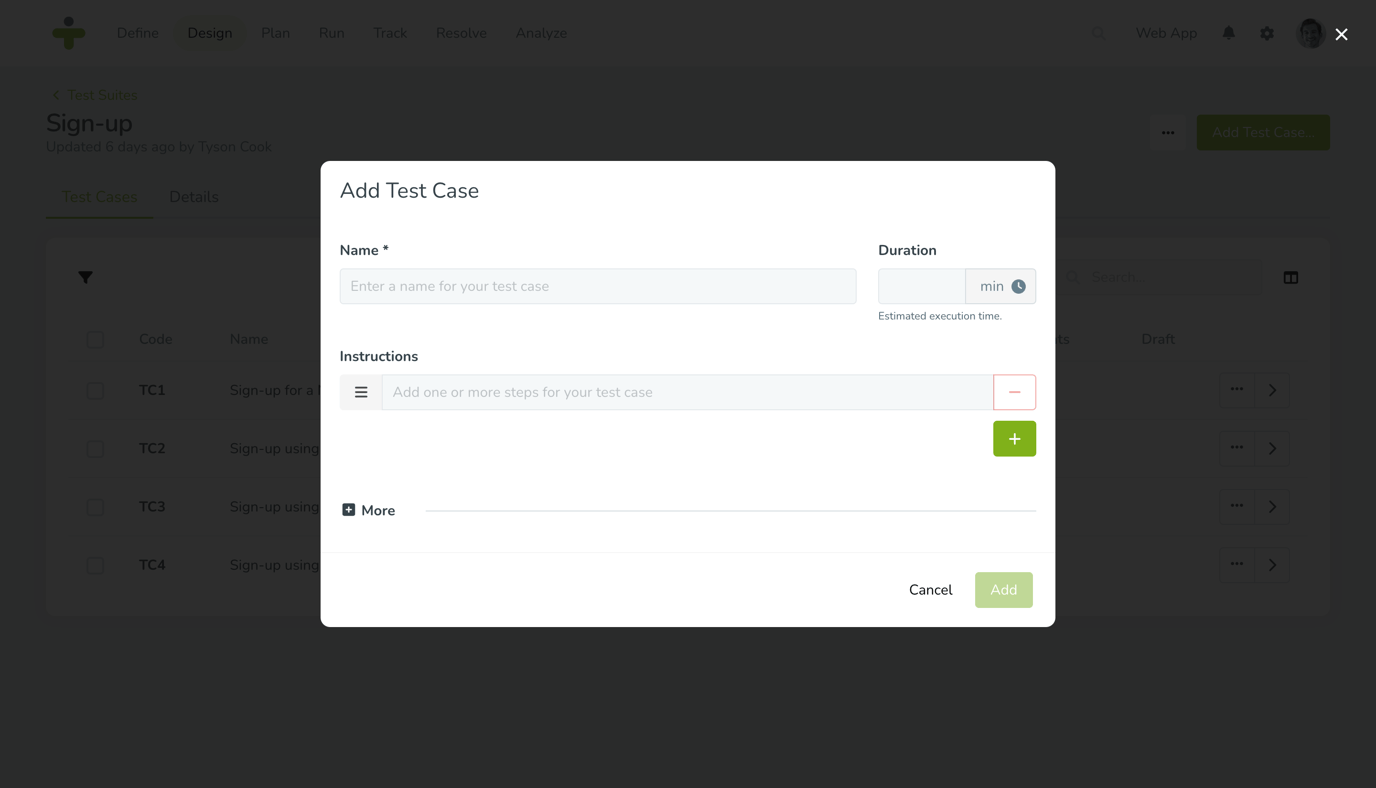Focus the test case Name field

(598, 286)
